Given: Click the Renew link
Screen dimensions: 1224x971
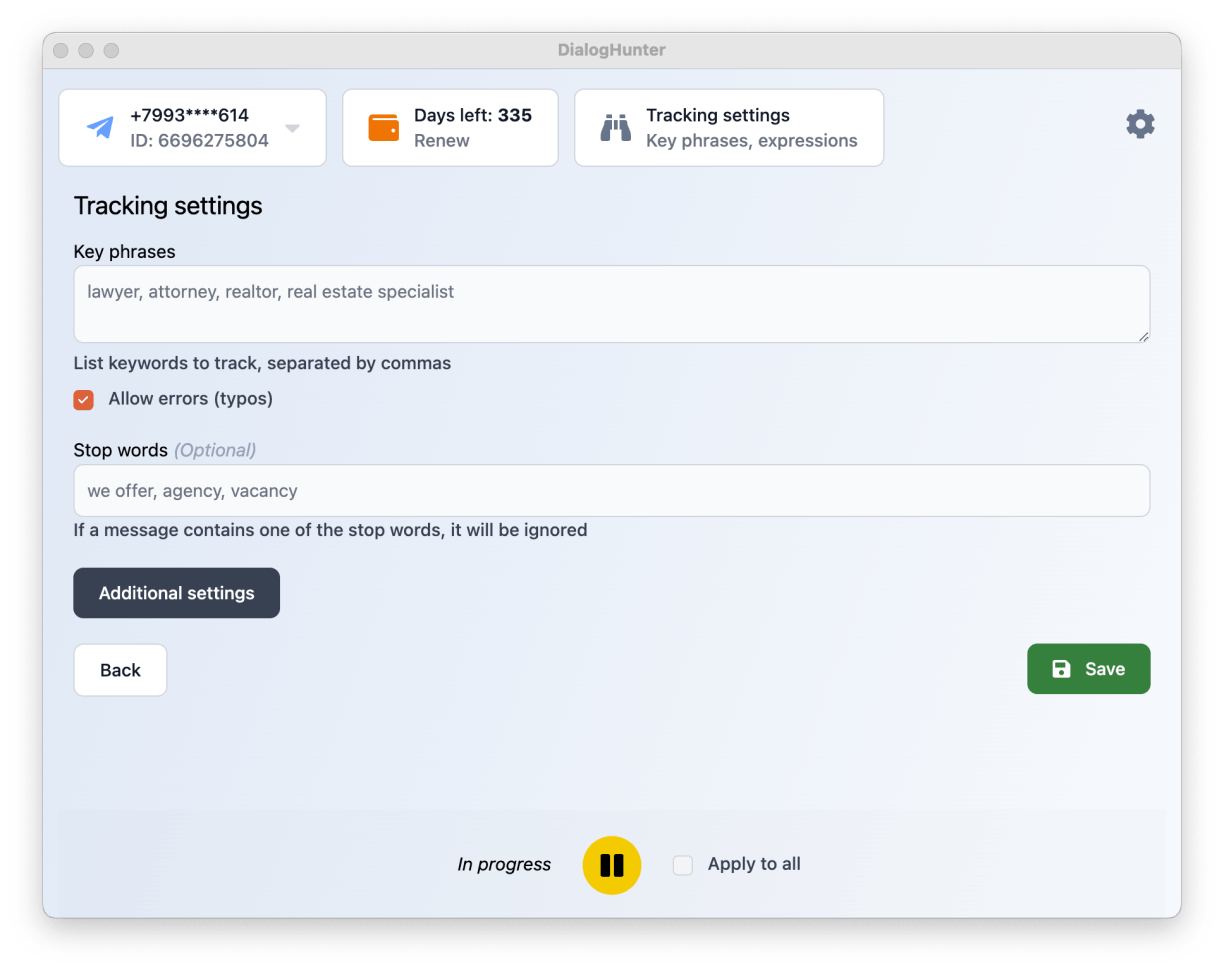Looking at the screenshot, I should 441,141.
